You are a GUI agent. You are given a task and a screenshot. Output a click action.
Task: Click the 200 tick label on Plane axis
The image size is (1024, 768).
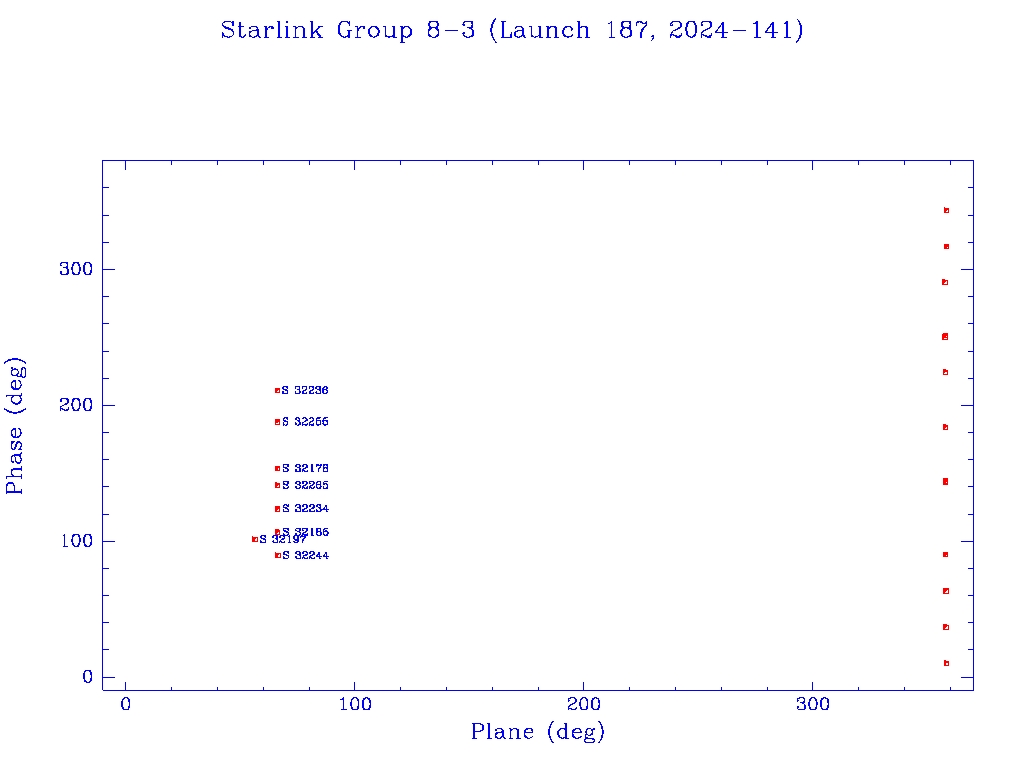(x=583, y=704)
